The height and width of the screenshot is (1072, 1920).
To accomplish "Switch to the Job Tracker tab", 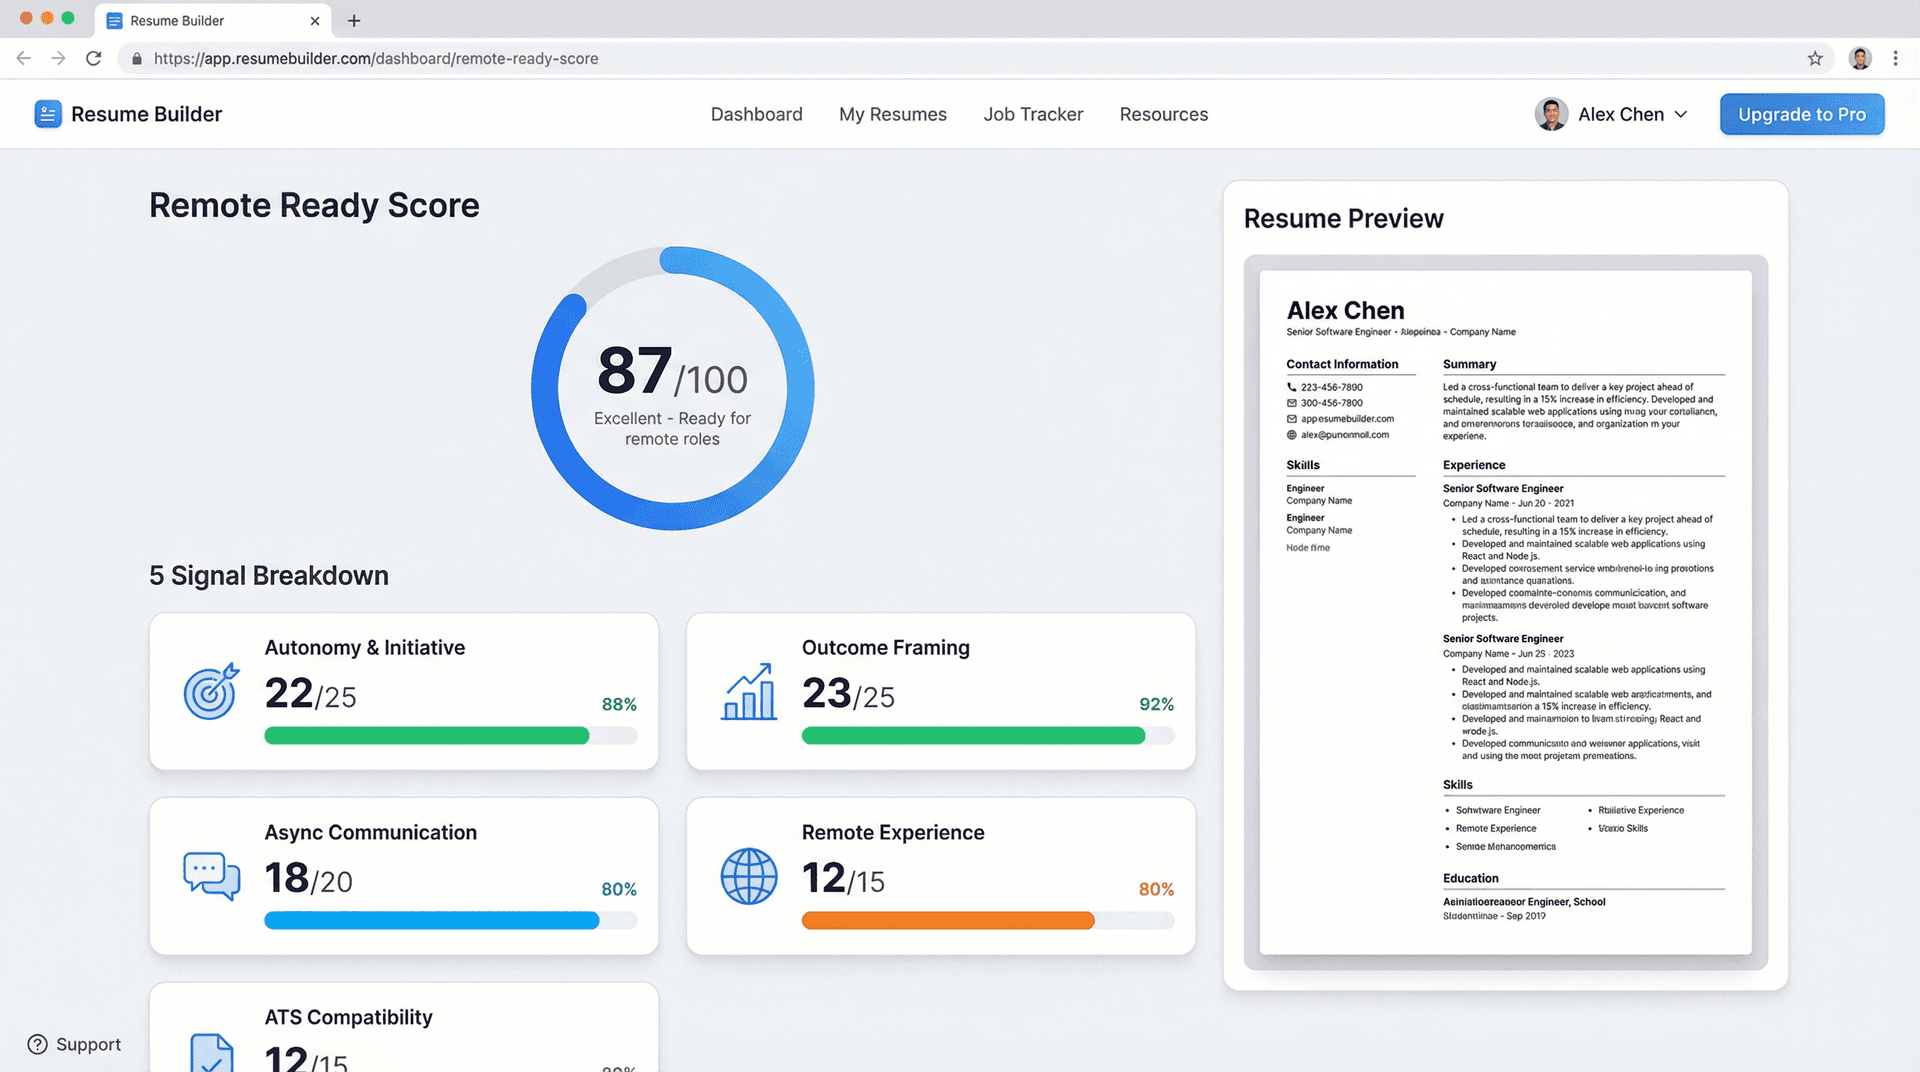I will (x=1033, y=114).
